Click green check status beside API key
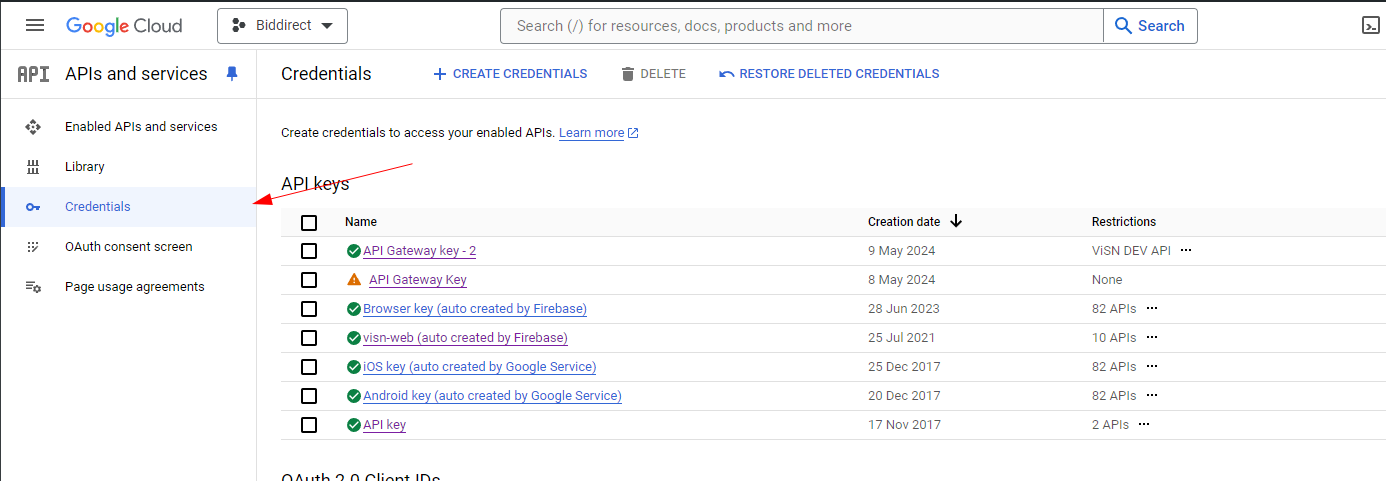The image size is (1386, 481). (x=354, y=425)
